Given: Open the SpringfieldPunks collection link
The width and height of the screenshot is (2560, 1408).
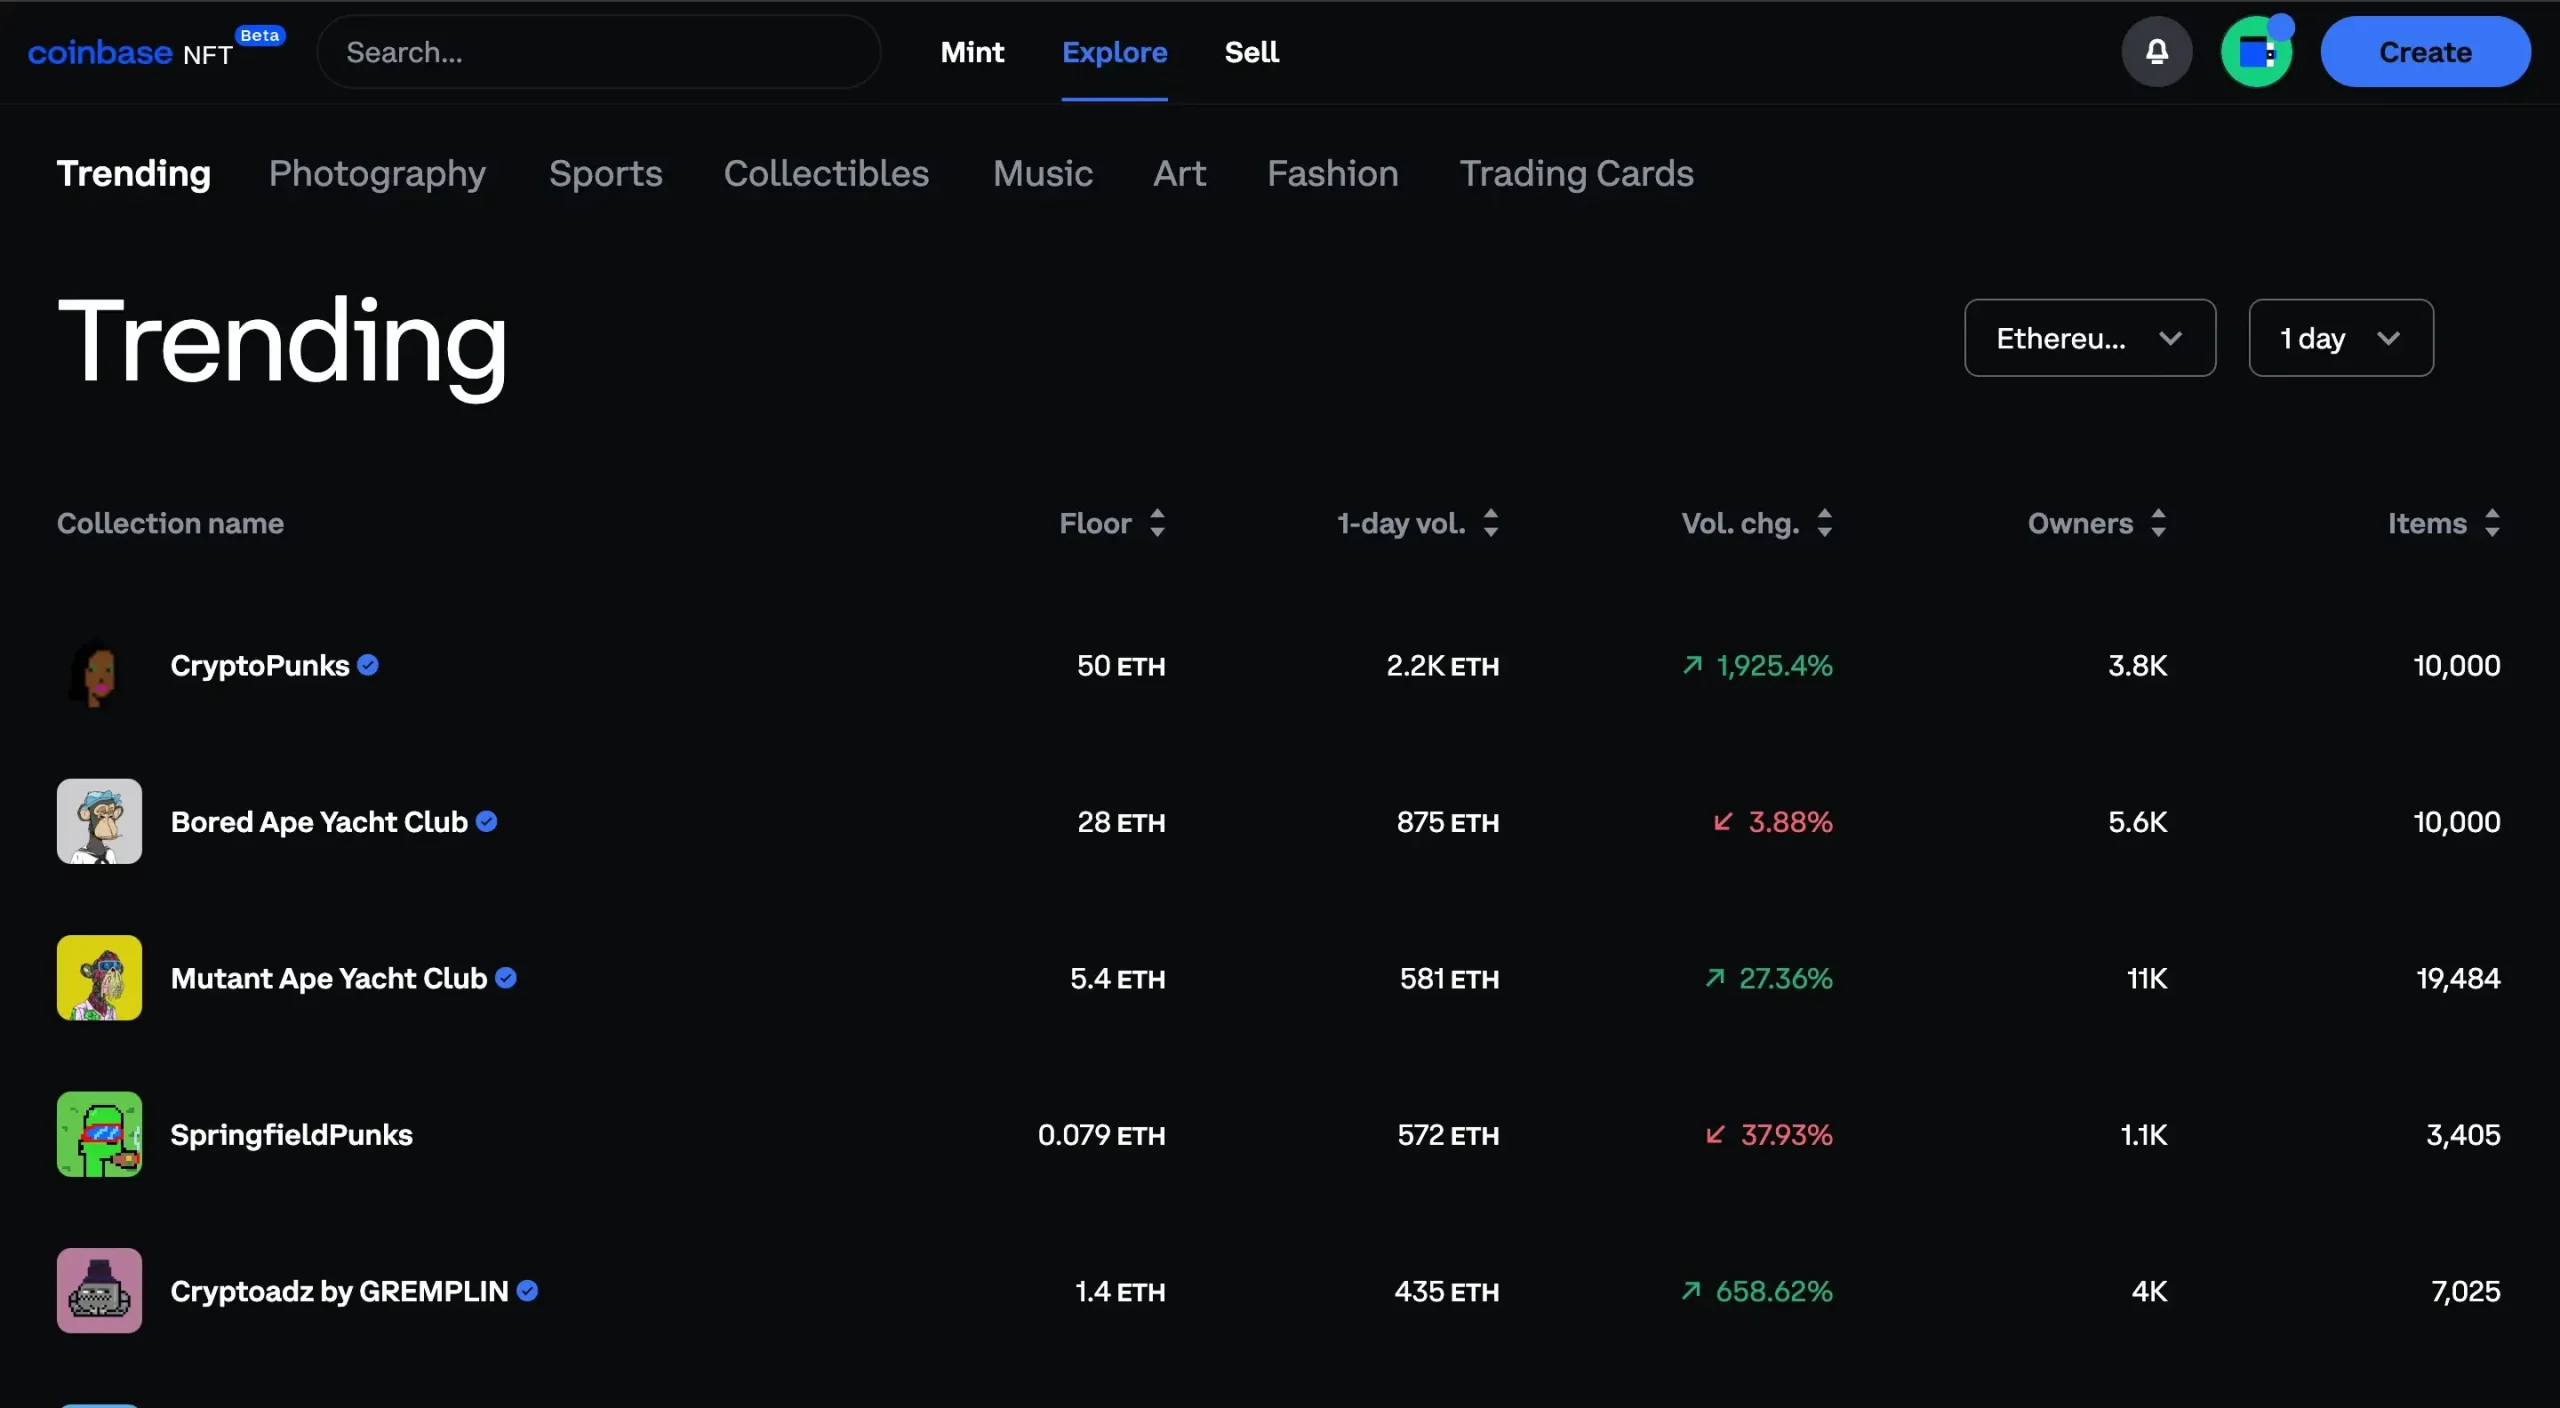Looking at the screenshot, I should click(x=291, y=1134).
